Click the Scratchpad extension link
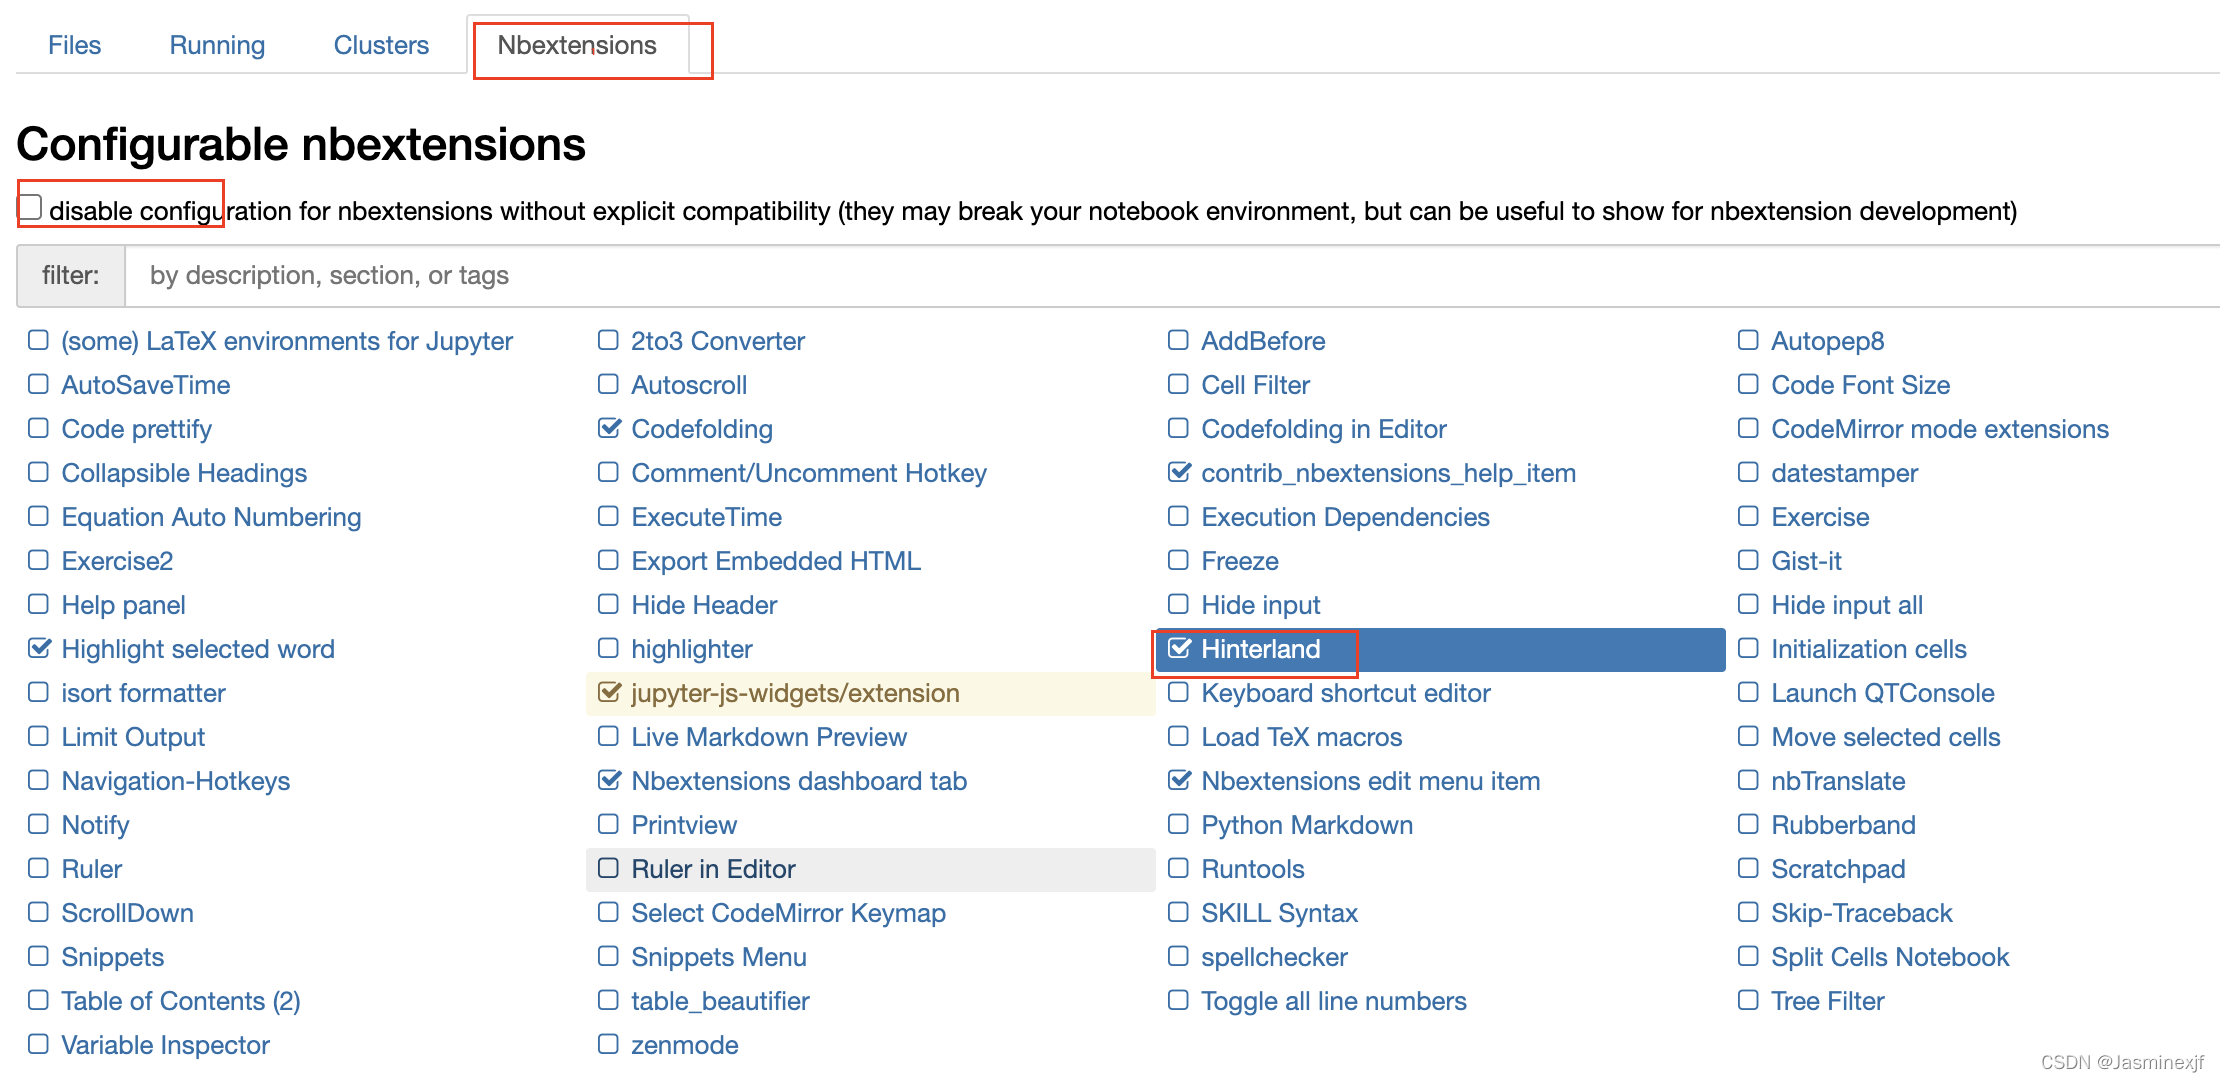 (1837, 869)
